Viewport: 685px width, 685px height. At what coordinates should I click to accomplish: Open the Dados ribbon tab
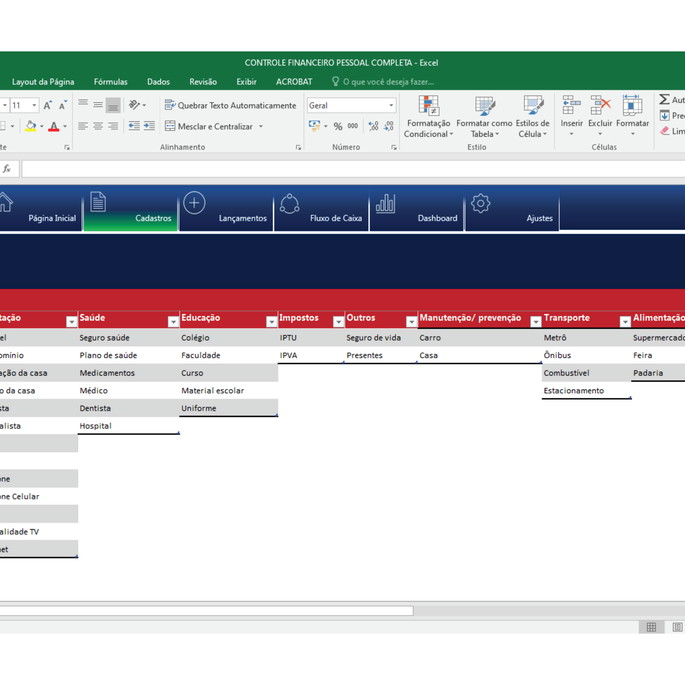pyautogui.click(x=158, y=82)
